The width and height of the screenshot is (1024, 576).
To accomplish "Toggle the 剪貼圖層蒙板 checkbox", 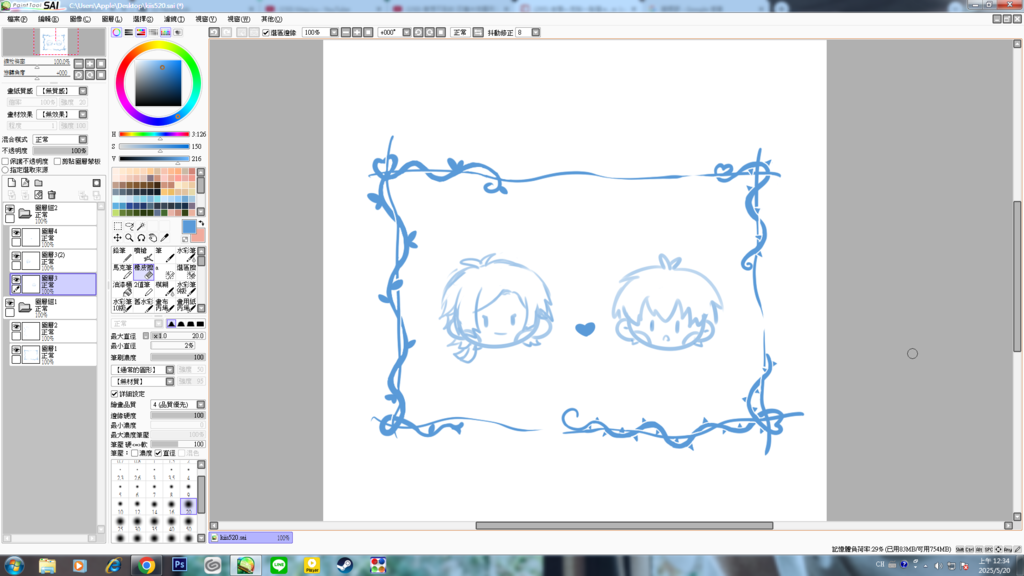I will pos(57,161).
